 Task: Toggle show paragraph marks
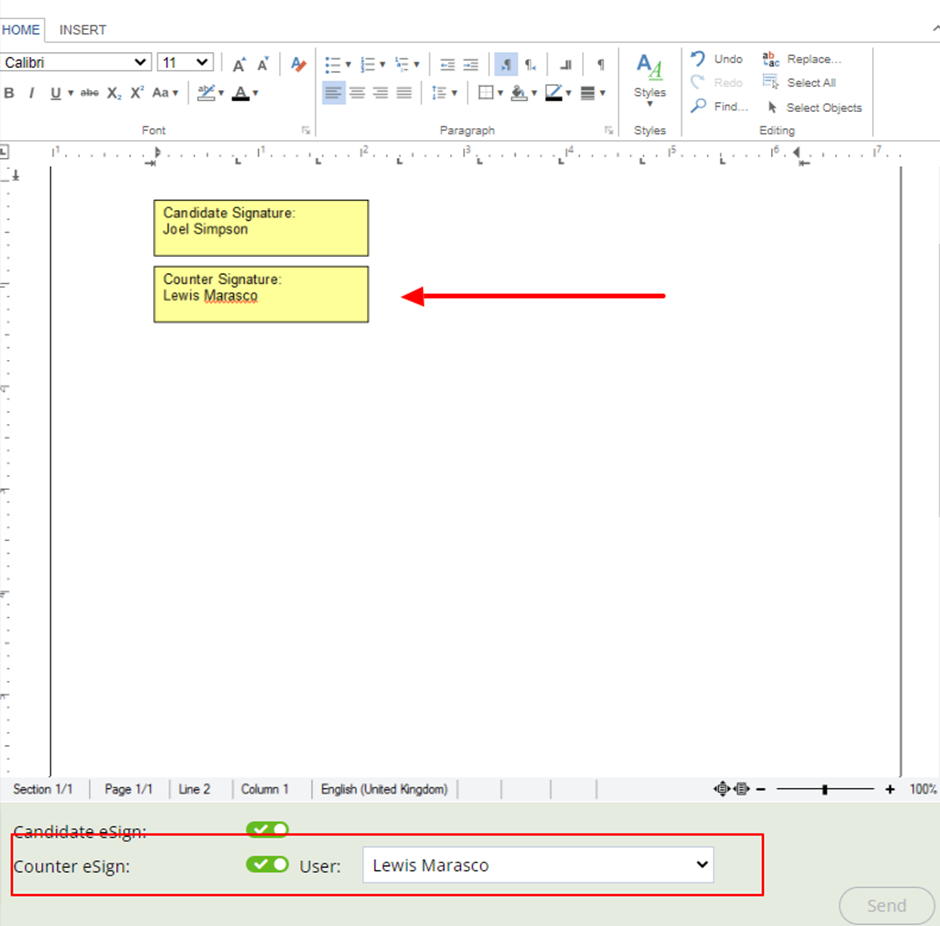point(600,64)
